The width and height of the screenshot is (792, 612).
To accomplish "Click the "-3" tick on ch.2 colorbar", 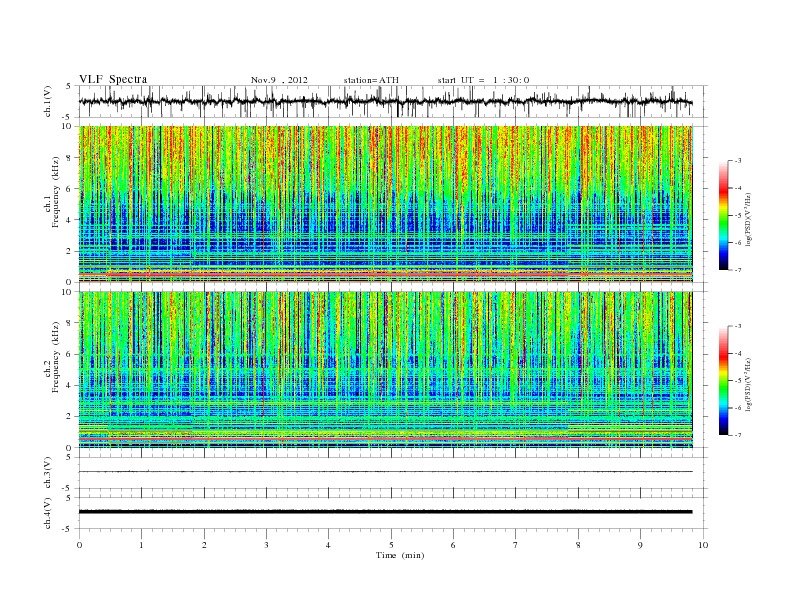I will click(738, 326).
